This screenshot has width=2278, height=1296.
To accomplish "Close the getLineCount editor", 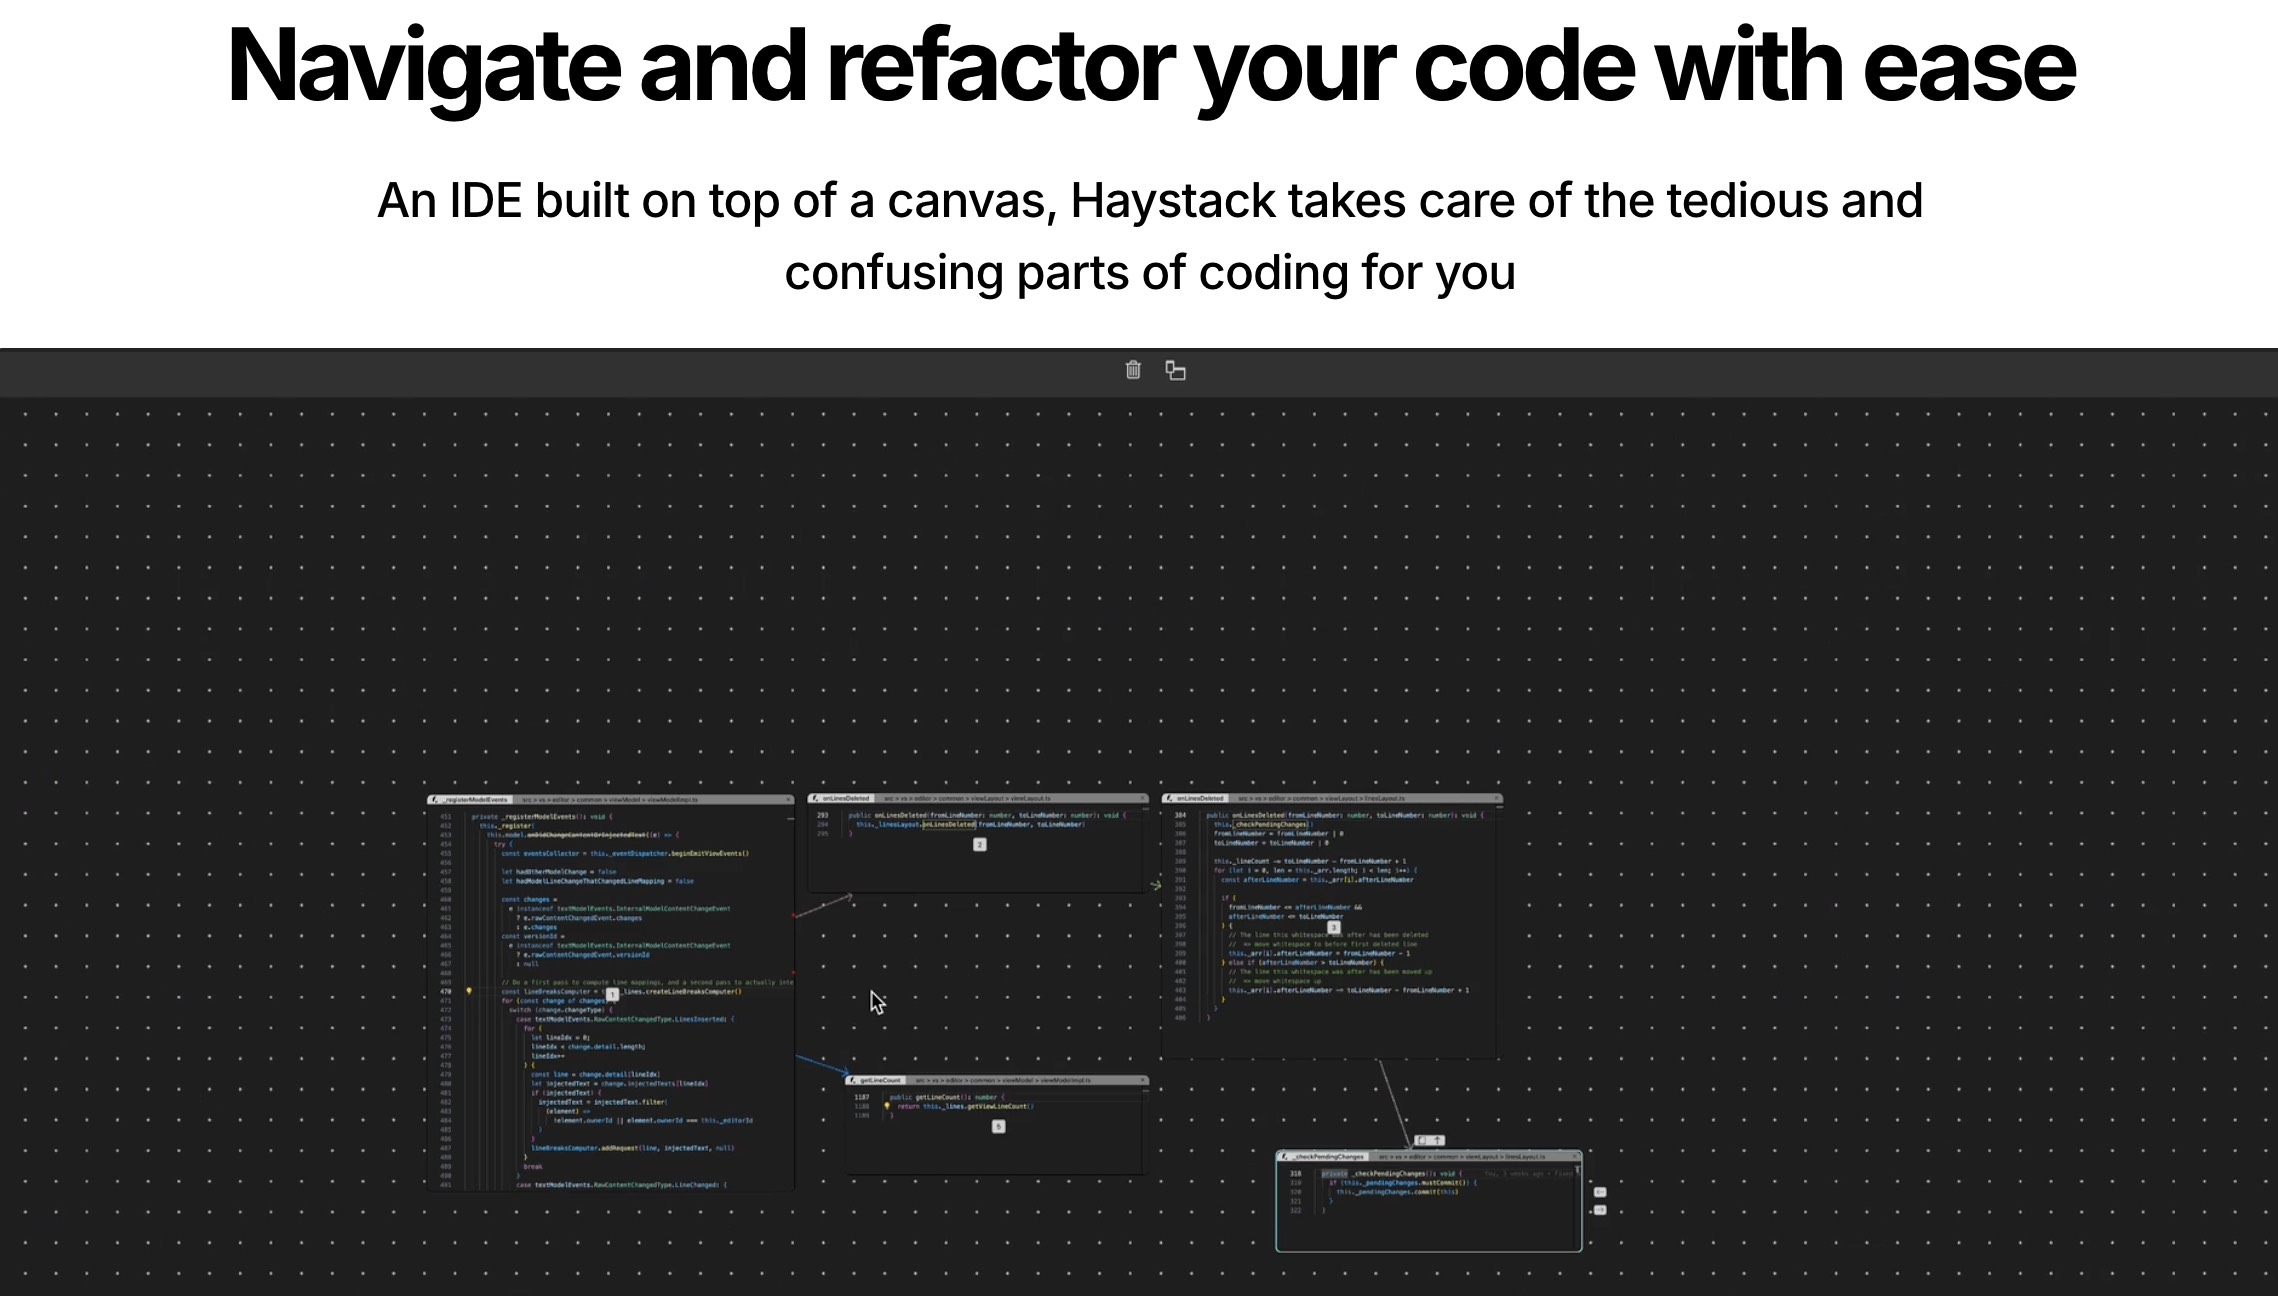I will point(1144,1080).
